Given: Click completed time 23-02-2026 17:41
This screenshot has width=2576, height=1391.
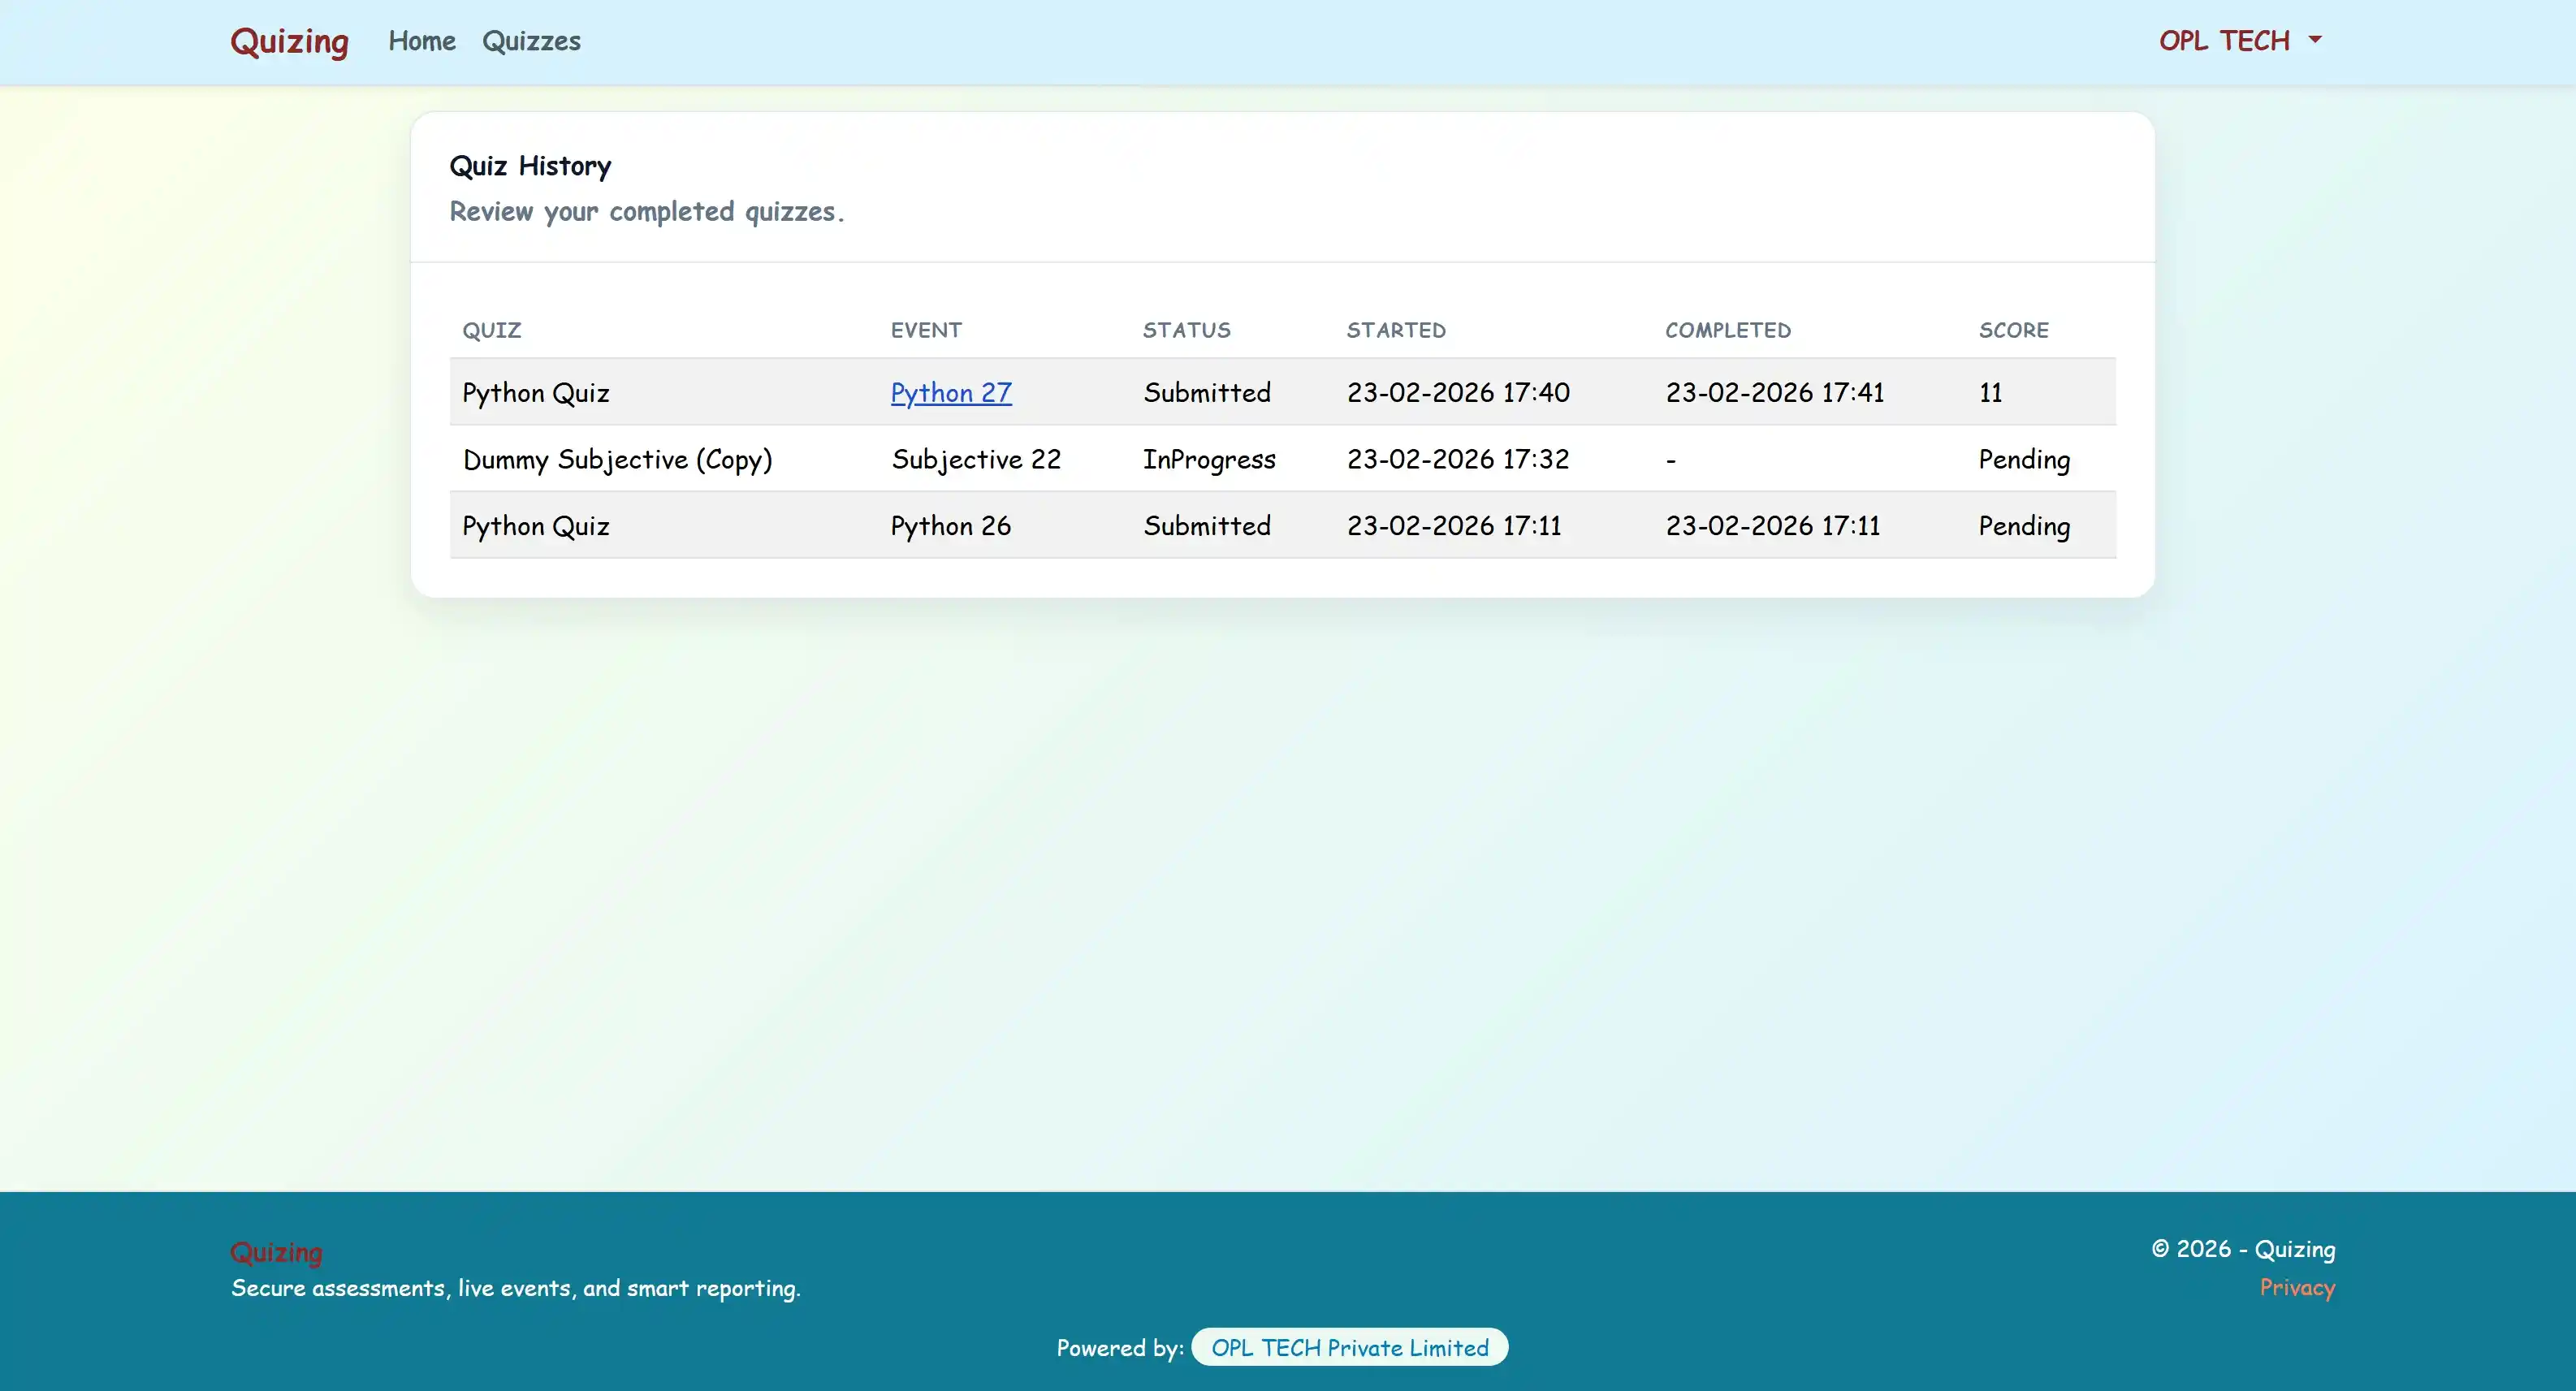Looking at the screenshot, I should point(1775,392).
